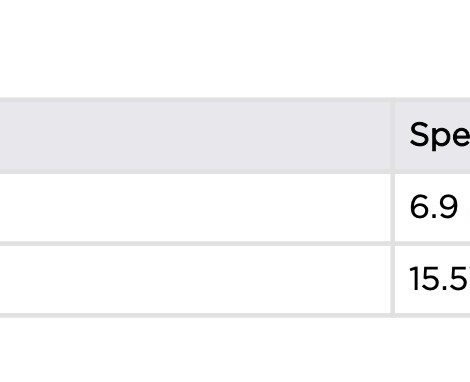Click the bottom border of the table
The width and height of the screenshot is (470, 382).
235,315
